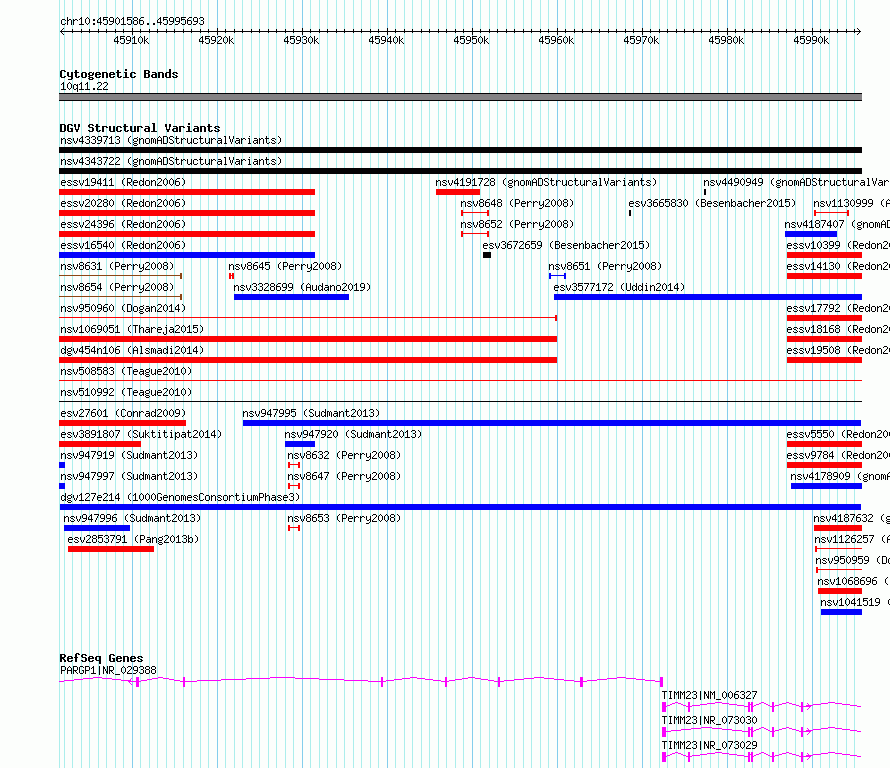Click the blue bar under nsv3328699 (Audano2019)
This screenshot has width=890, height=768.
coord(291,297)
